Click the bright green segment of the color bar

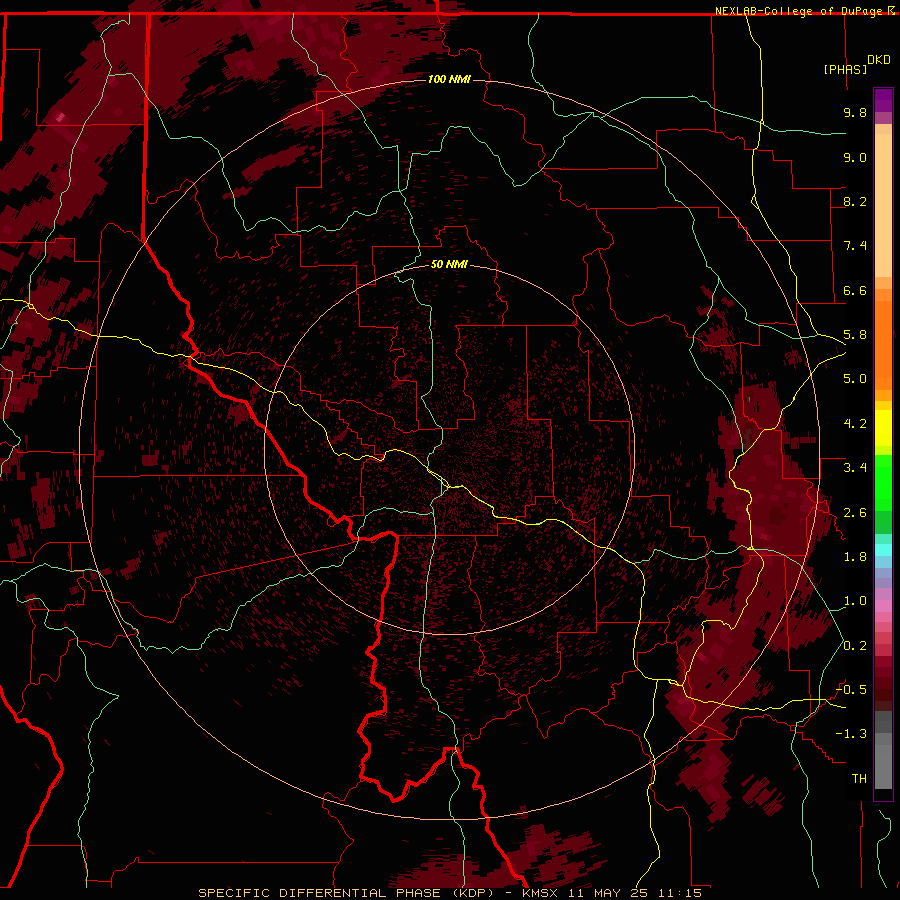tap(883, 484)
